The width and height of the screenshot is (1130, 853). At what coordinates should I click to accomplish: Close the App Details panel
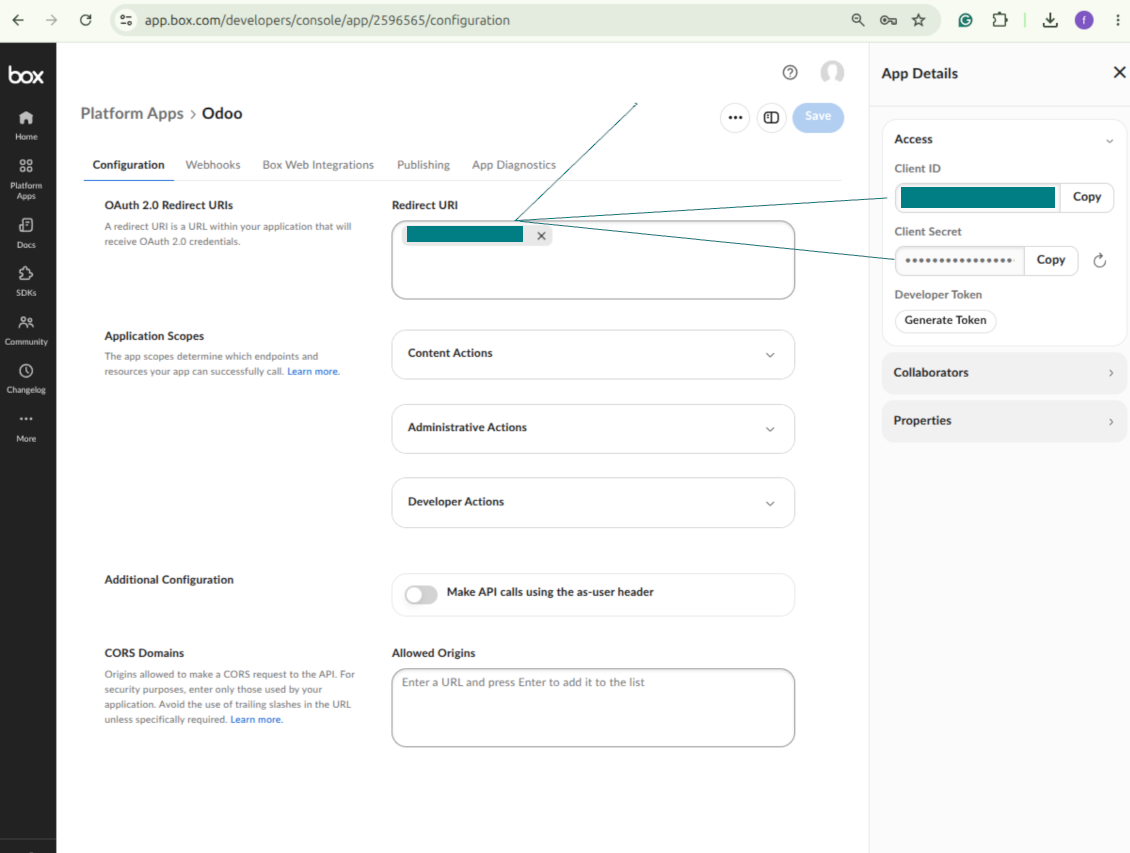1119,72
